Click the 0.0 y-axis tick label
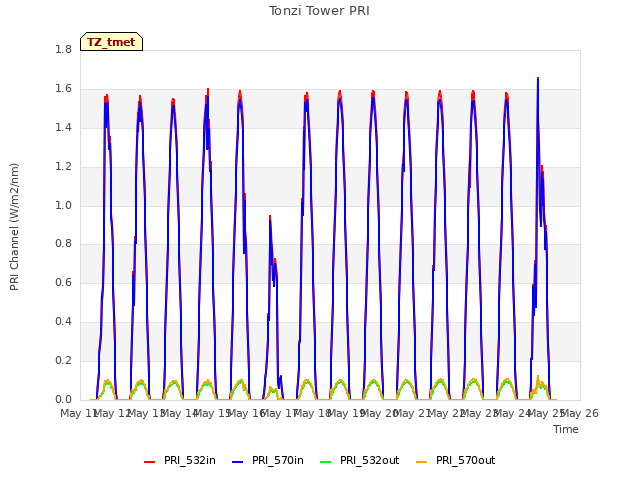 click(63, 399)
